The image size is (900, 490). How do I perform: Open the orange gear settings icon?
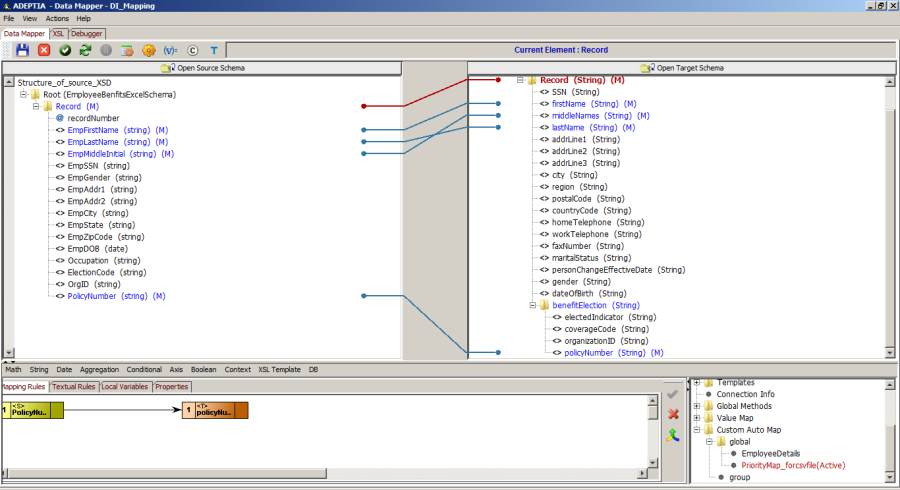point(149,50)
